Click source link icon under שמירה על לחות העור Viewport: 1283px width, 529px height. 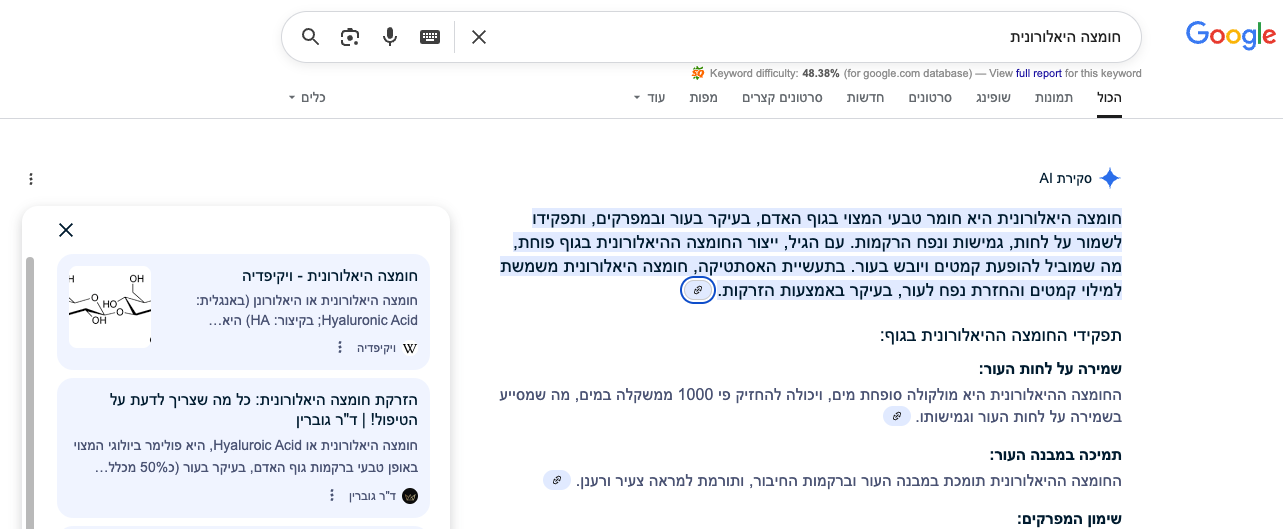tap(897, 416)
